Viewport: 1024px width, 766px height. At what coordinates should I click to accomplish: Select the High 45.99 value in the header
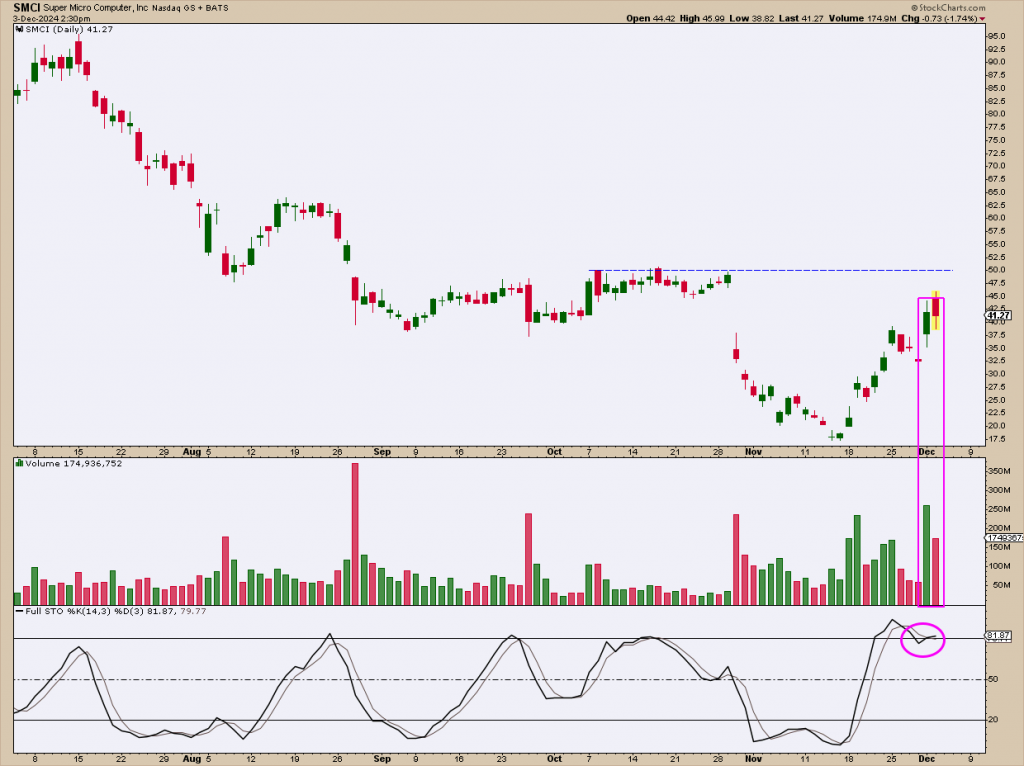(702, 18)
